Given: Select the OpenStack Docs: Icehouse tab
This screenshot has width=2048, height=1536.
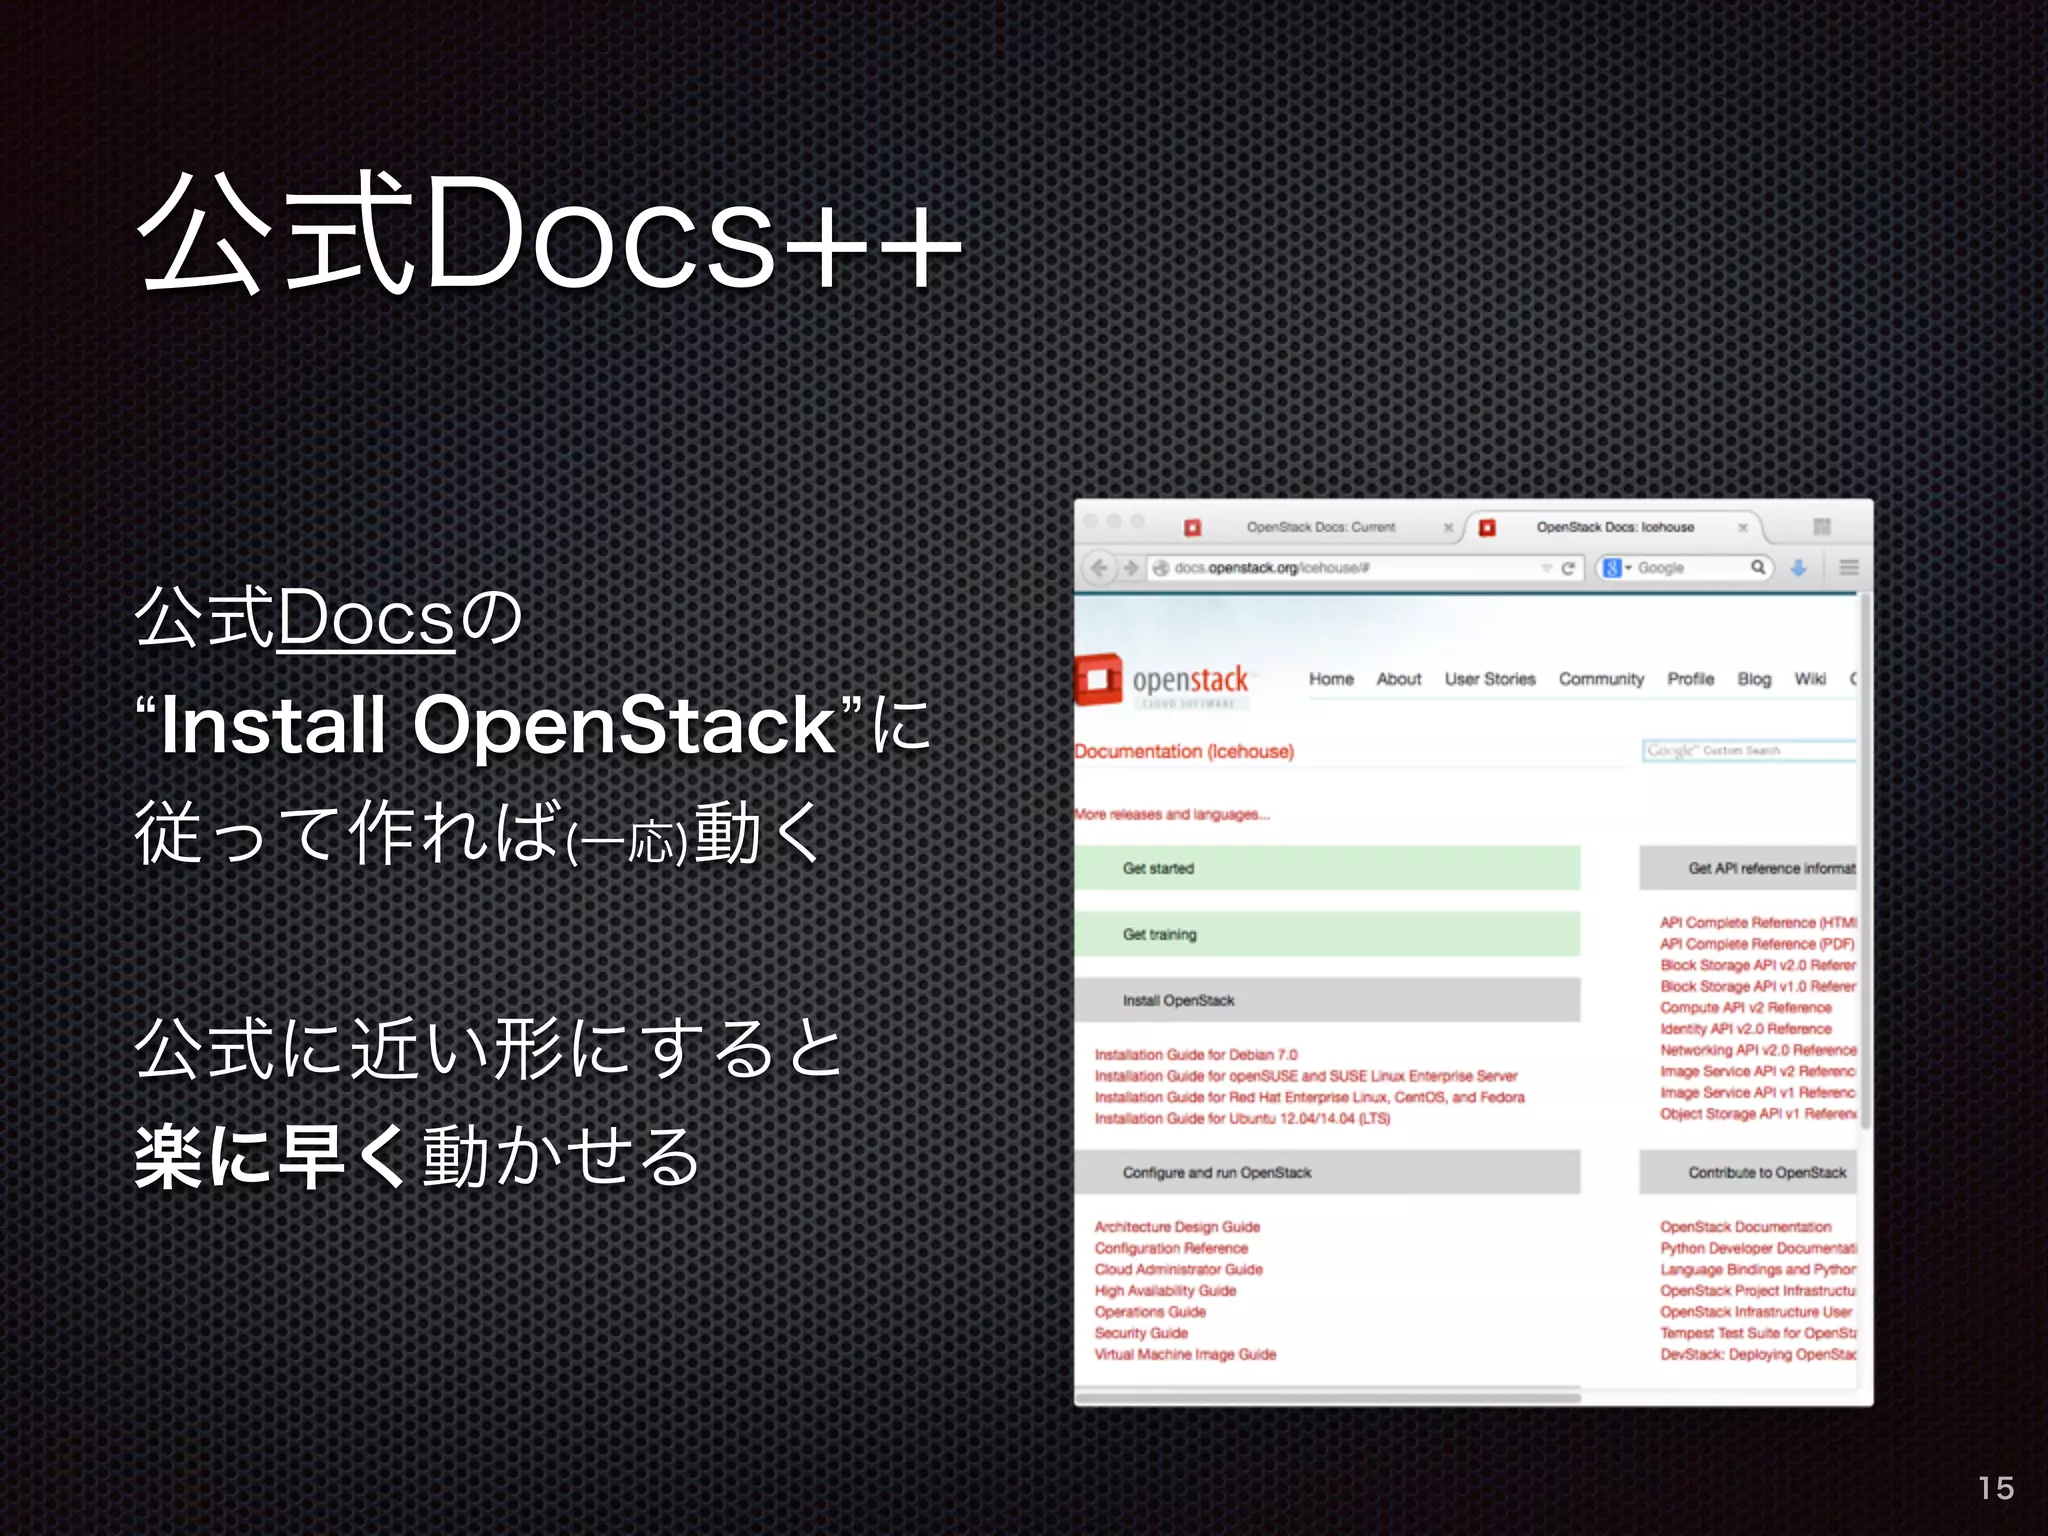Looking at the screenshot, I should point(1614,527).
